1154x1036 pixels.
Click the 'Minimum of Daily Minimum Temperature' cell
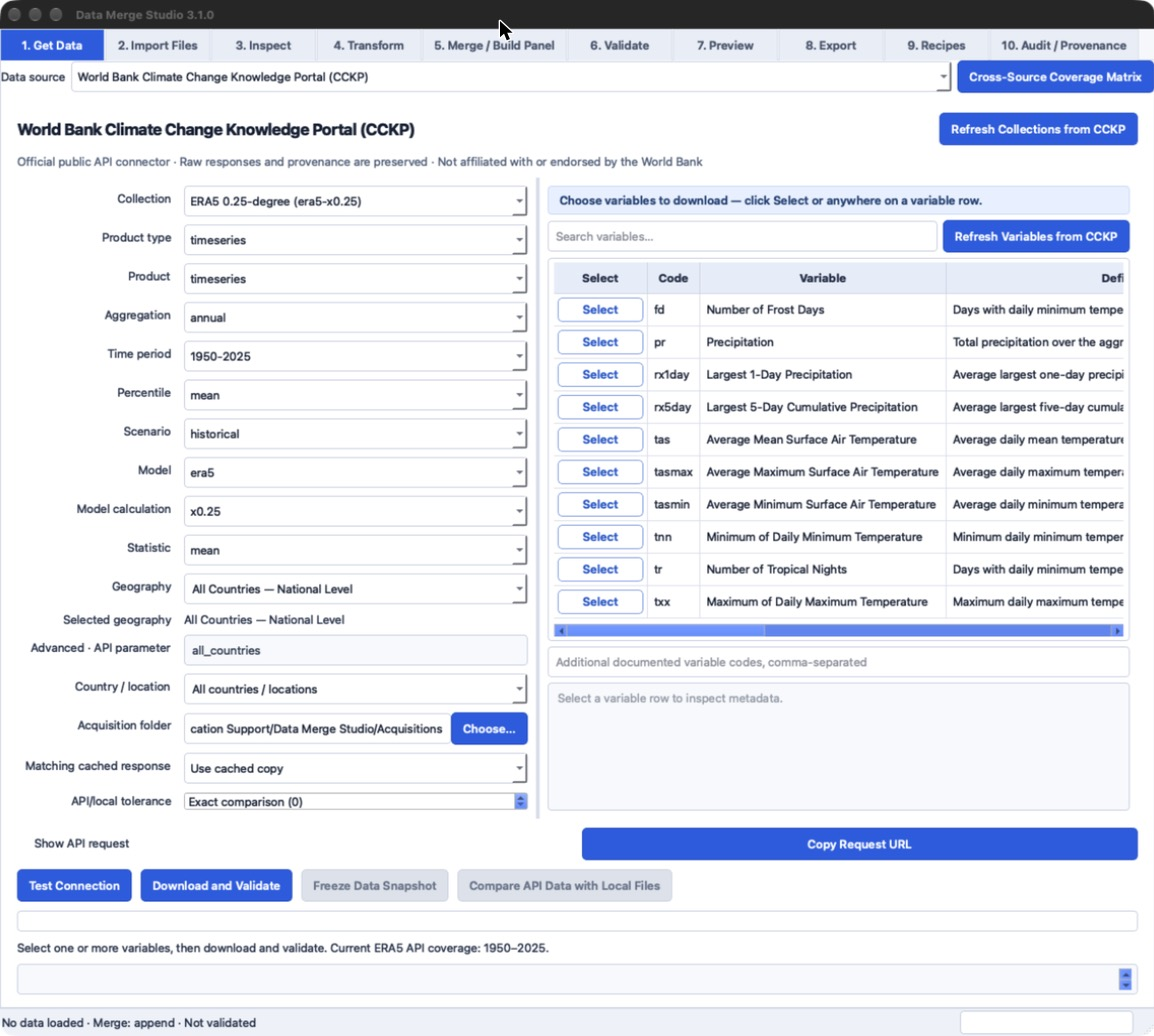(x=822, y=536)
